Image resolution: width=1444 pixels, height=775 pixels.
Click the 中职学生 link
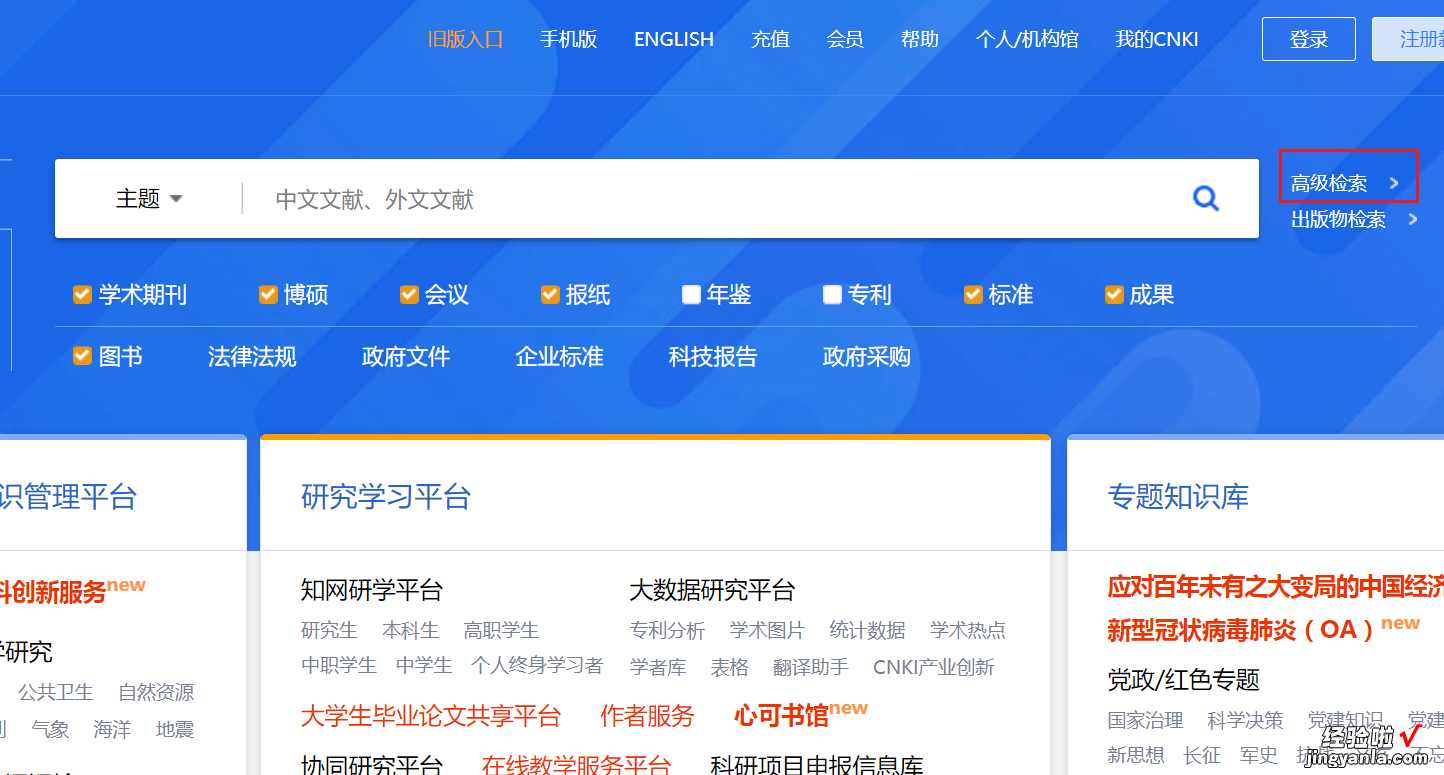tap(339, 665)
